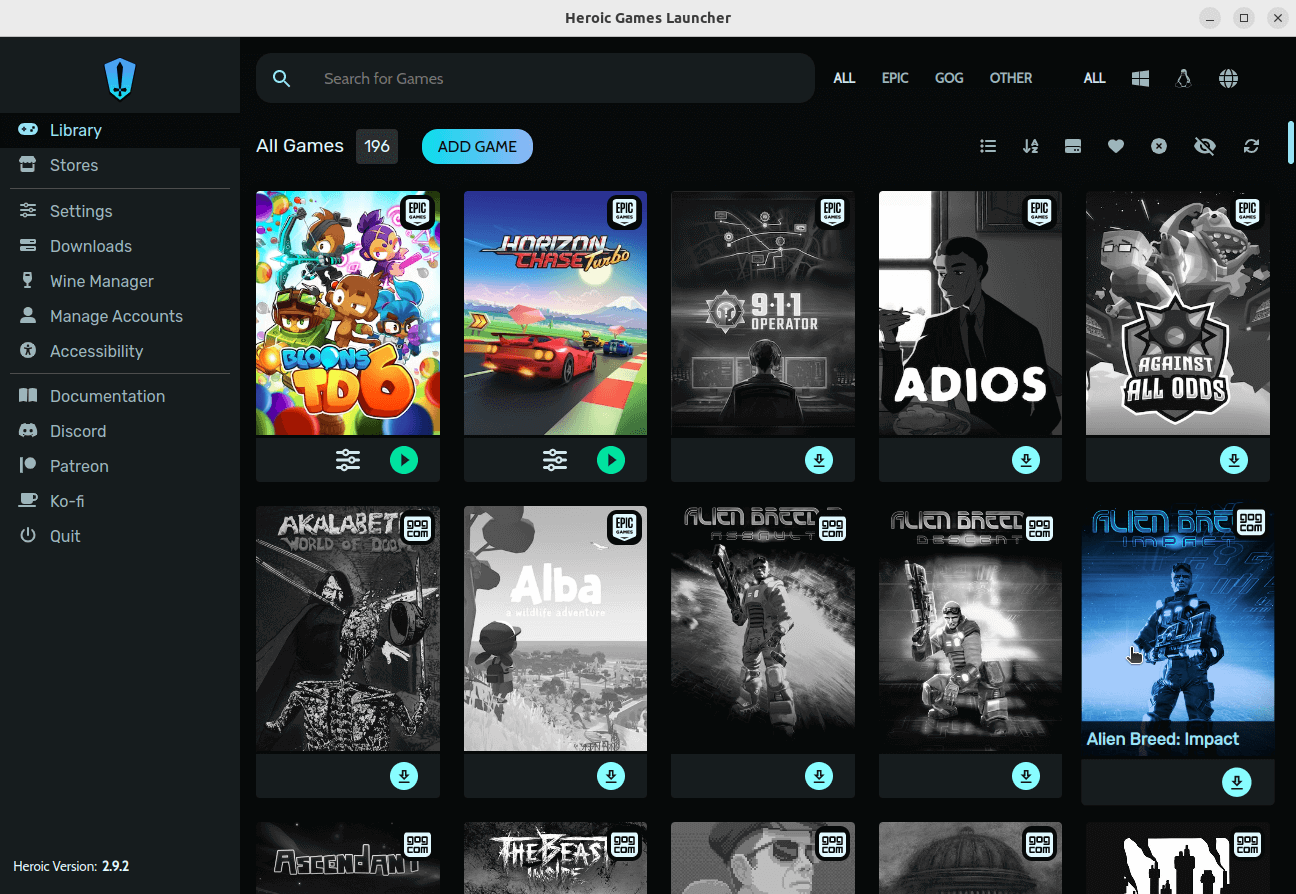This screenshot has width=1296, height=894.
Task: Open the Documentation link
Action: (x=120, y=396)
